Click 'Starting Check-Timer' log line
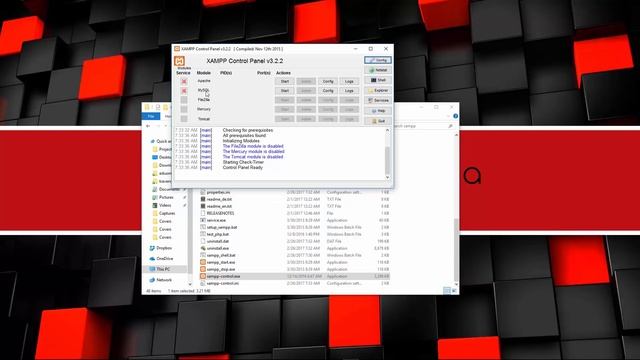Screen dimensions: 640x360 pyautogui.click(x=243, y=162)
